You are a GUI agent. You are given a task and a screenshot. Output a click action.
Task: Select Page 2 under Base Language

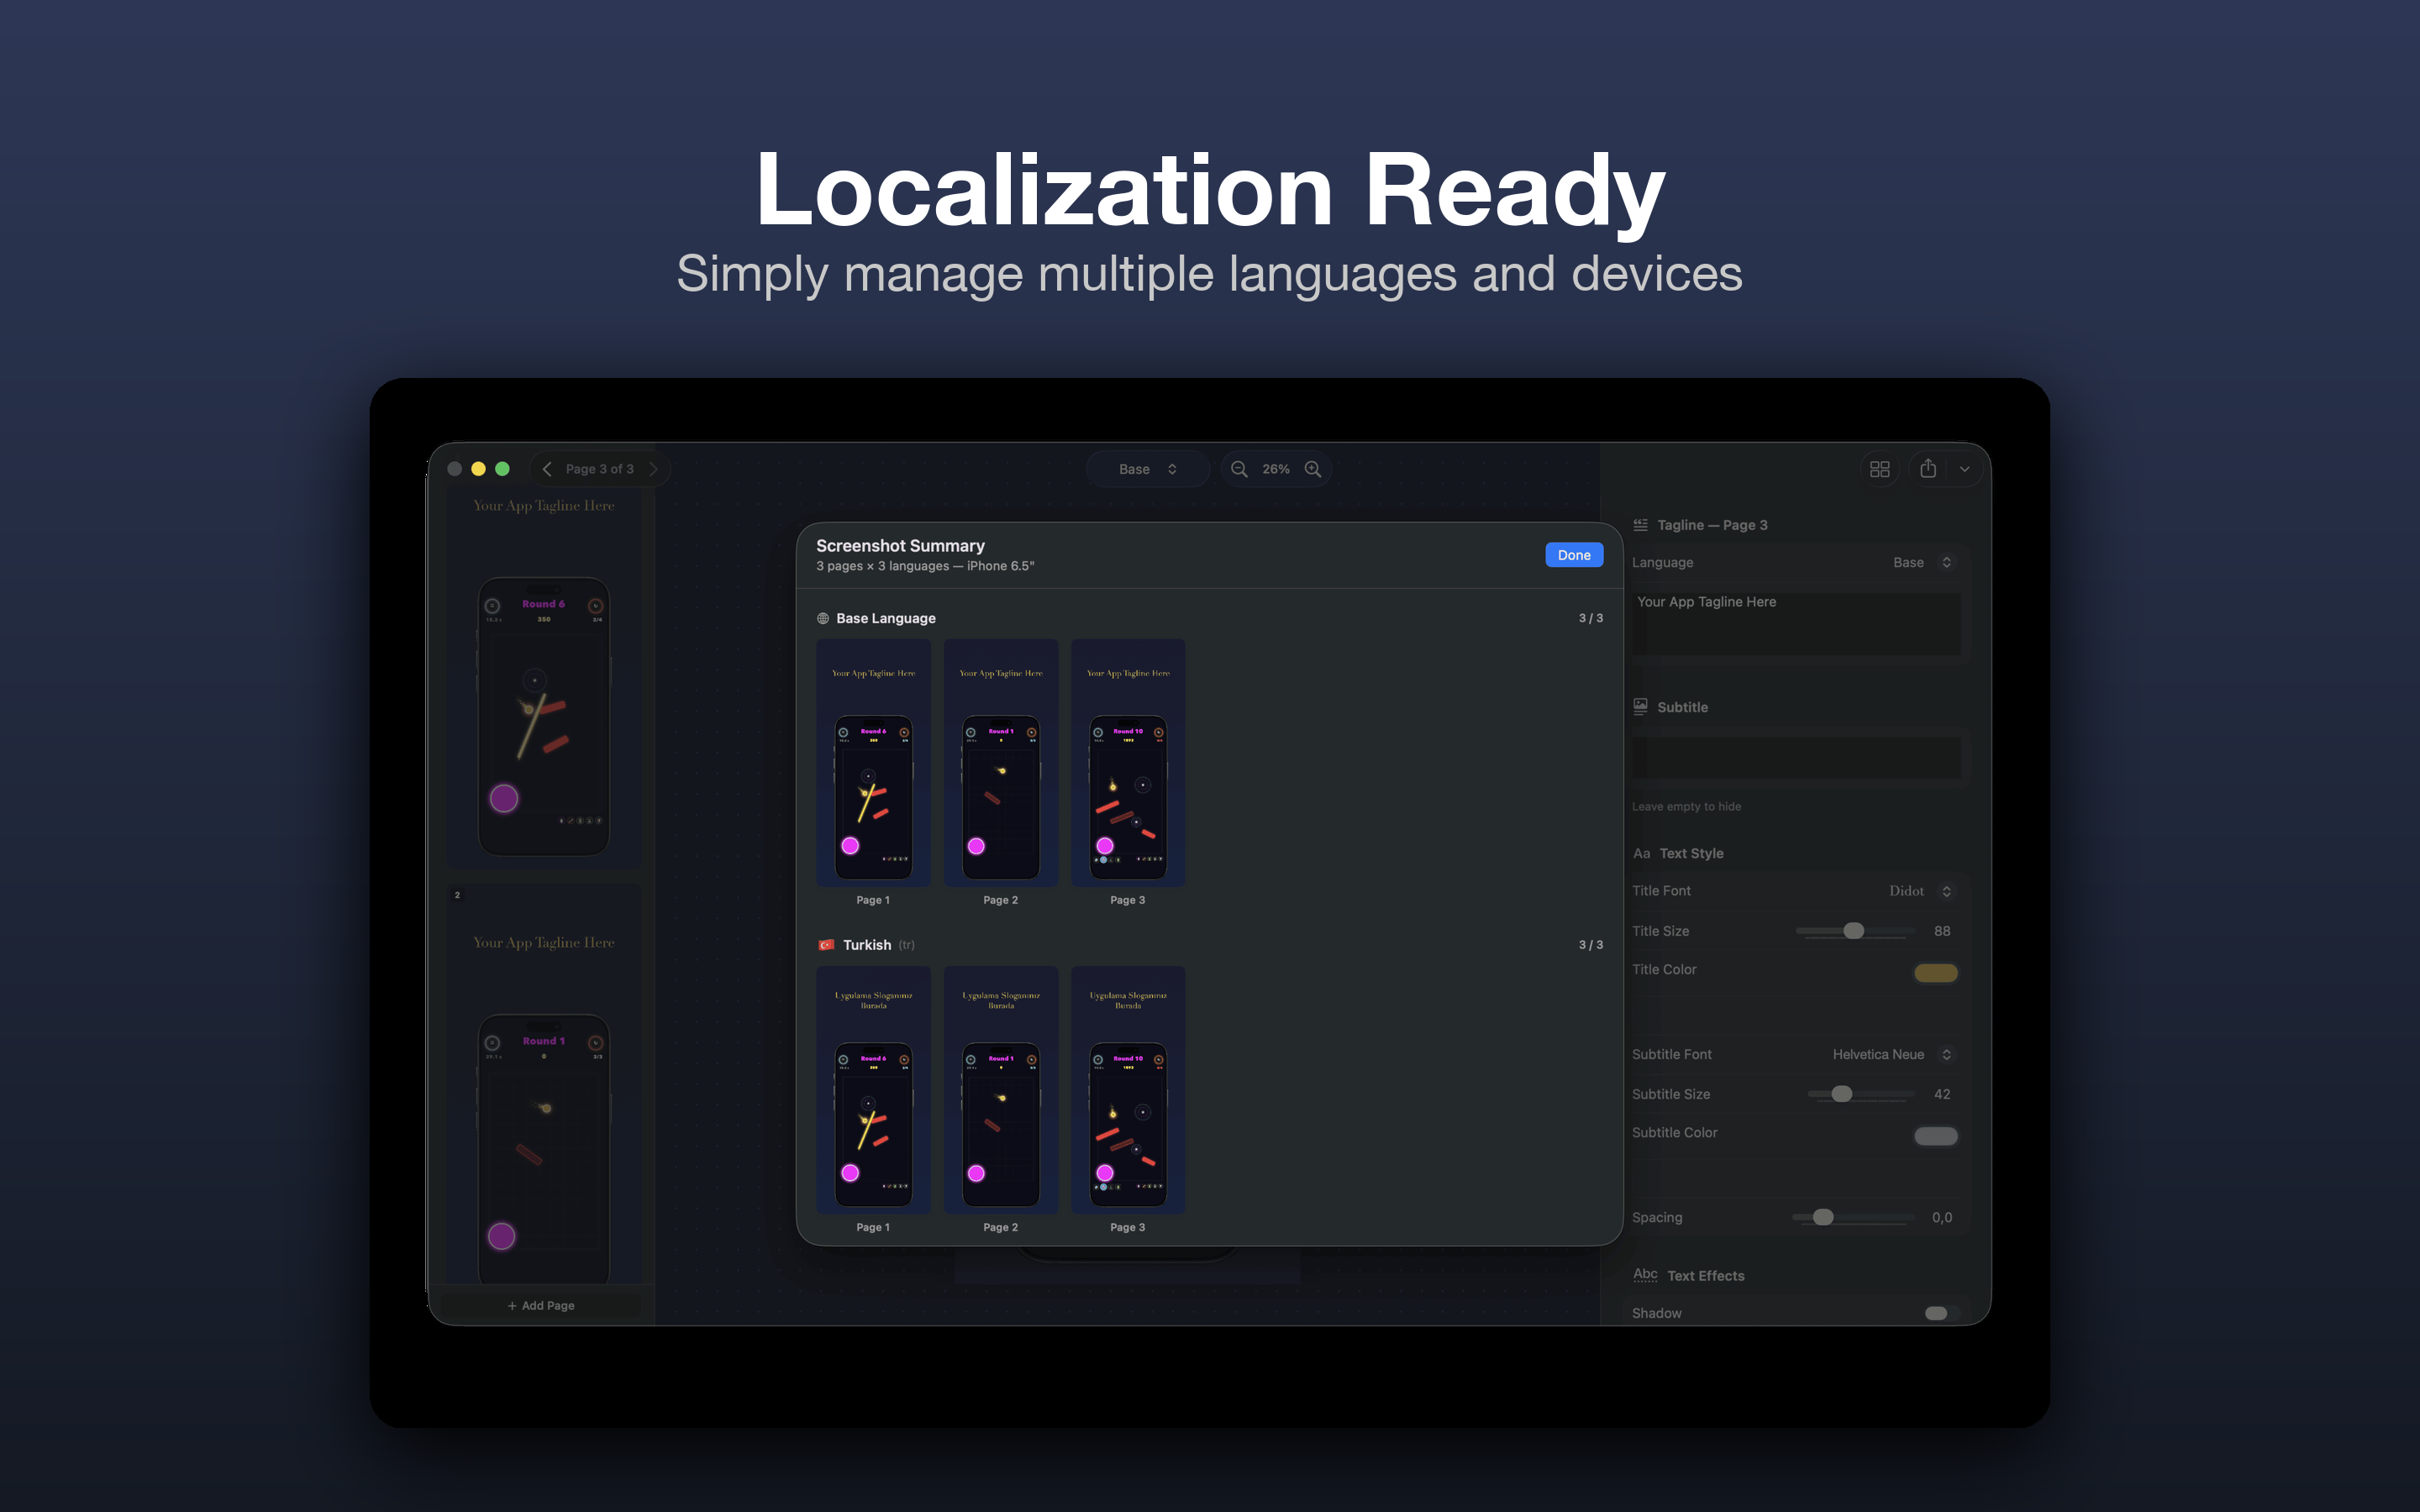(x=1000, y=763)
